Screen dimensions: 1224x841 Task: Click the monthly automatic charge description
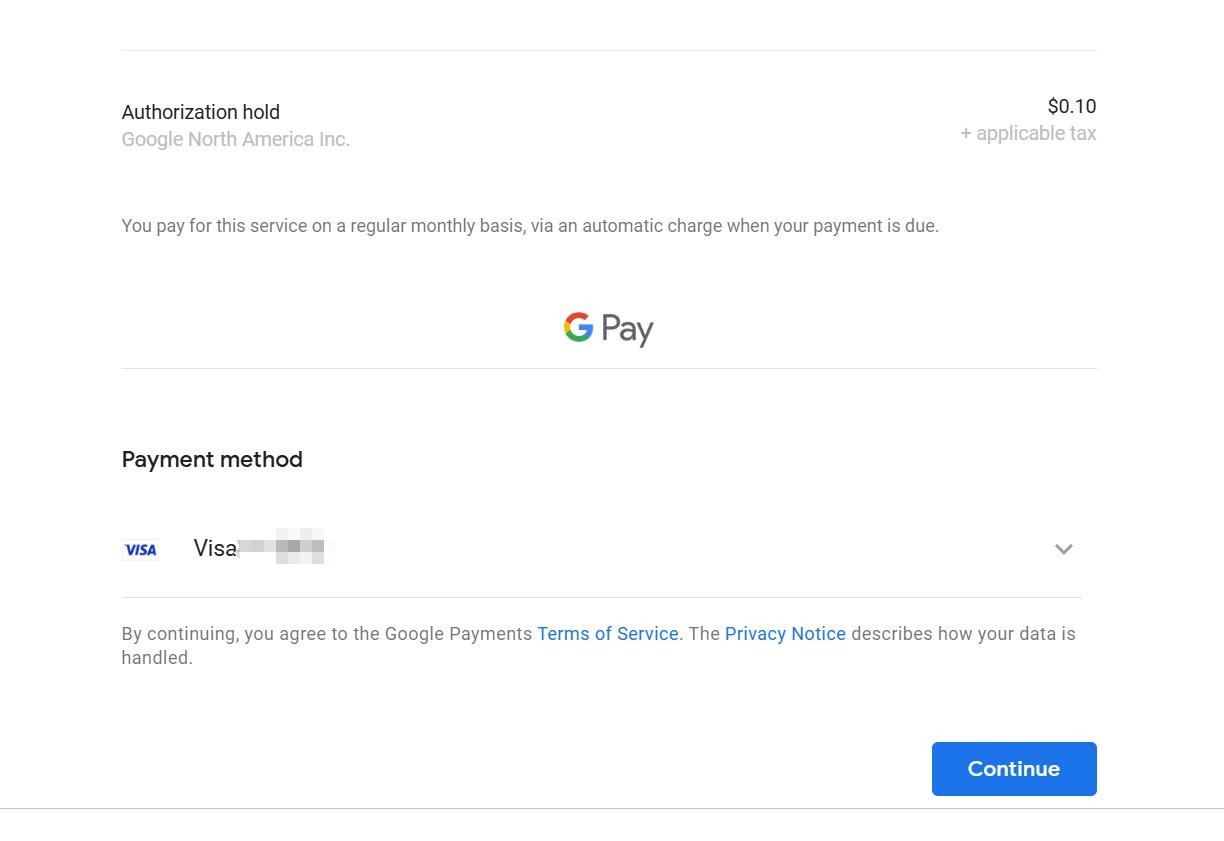530,226
